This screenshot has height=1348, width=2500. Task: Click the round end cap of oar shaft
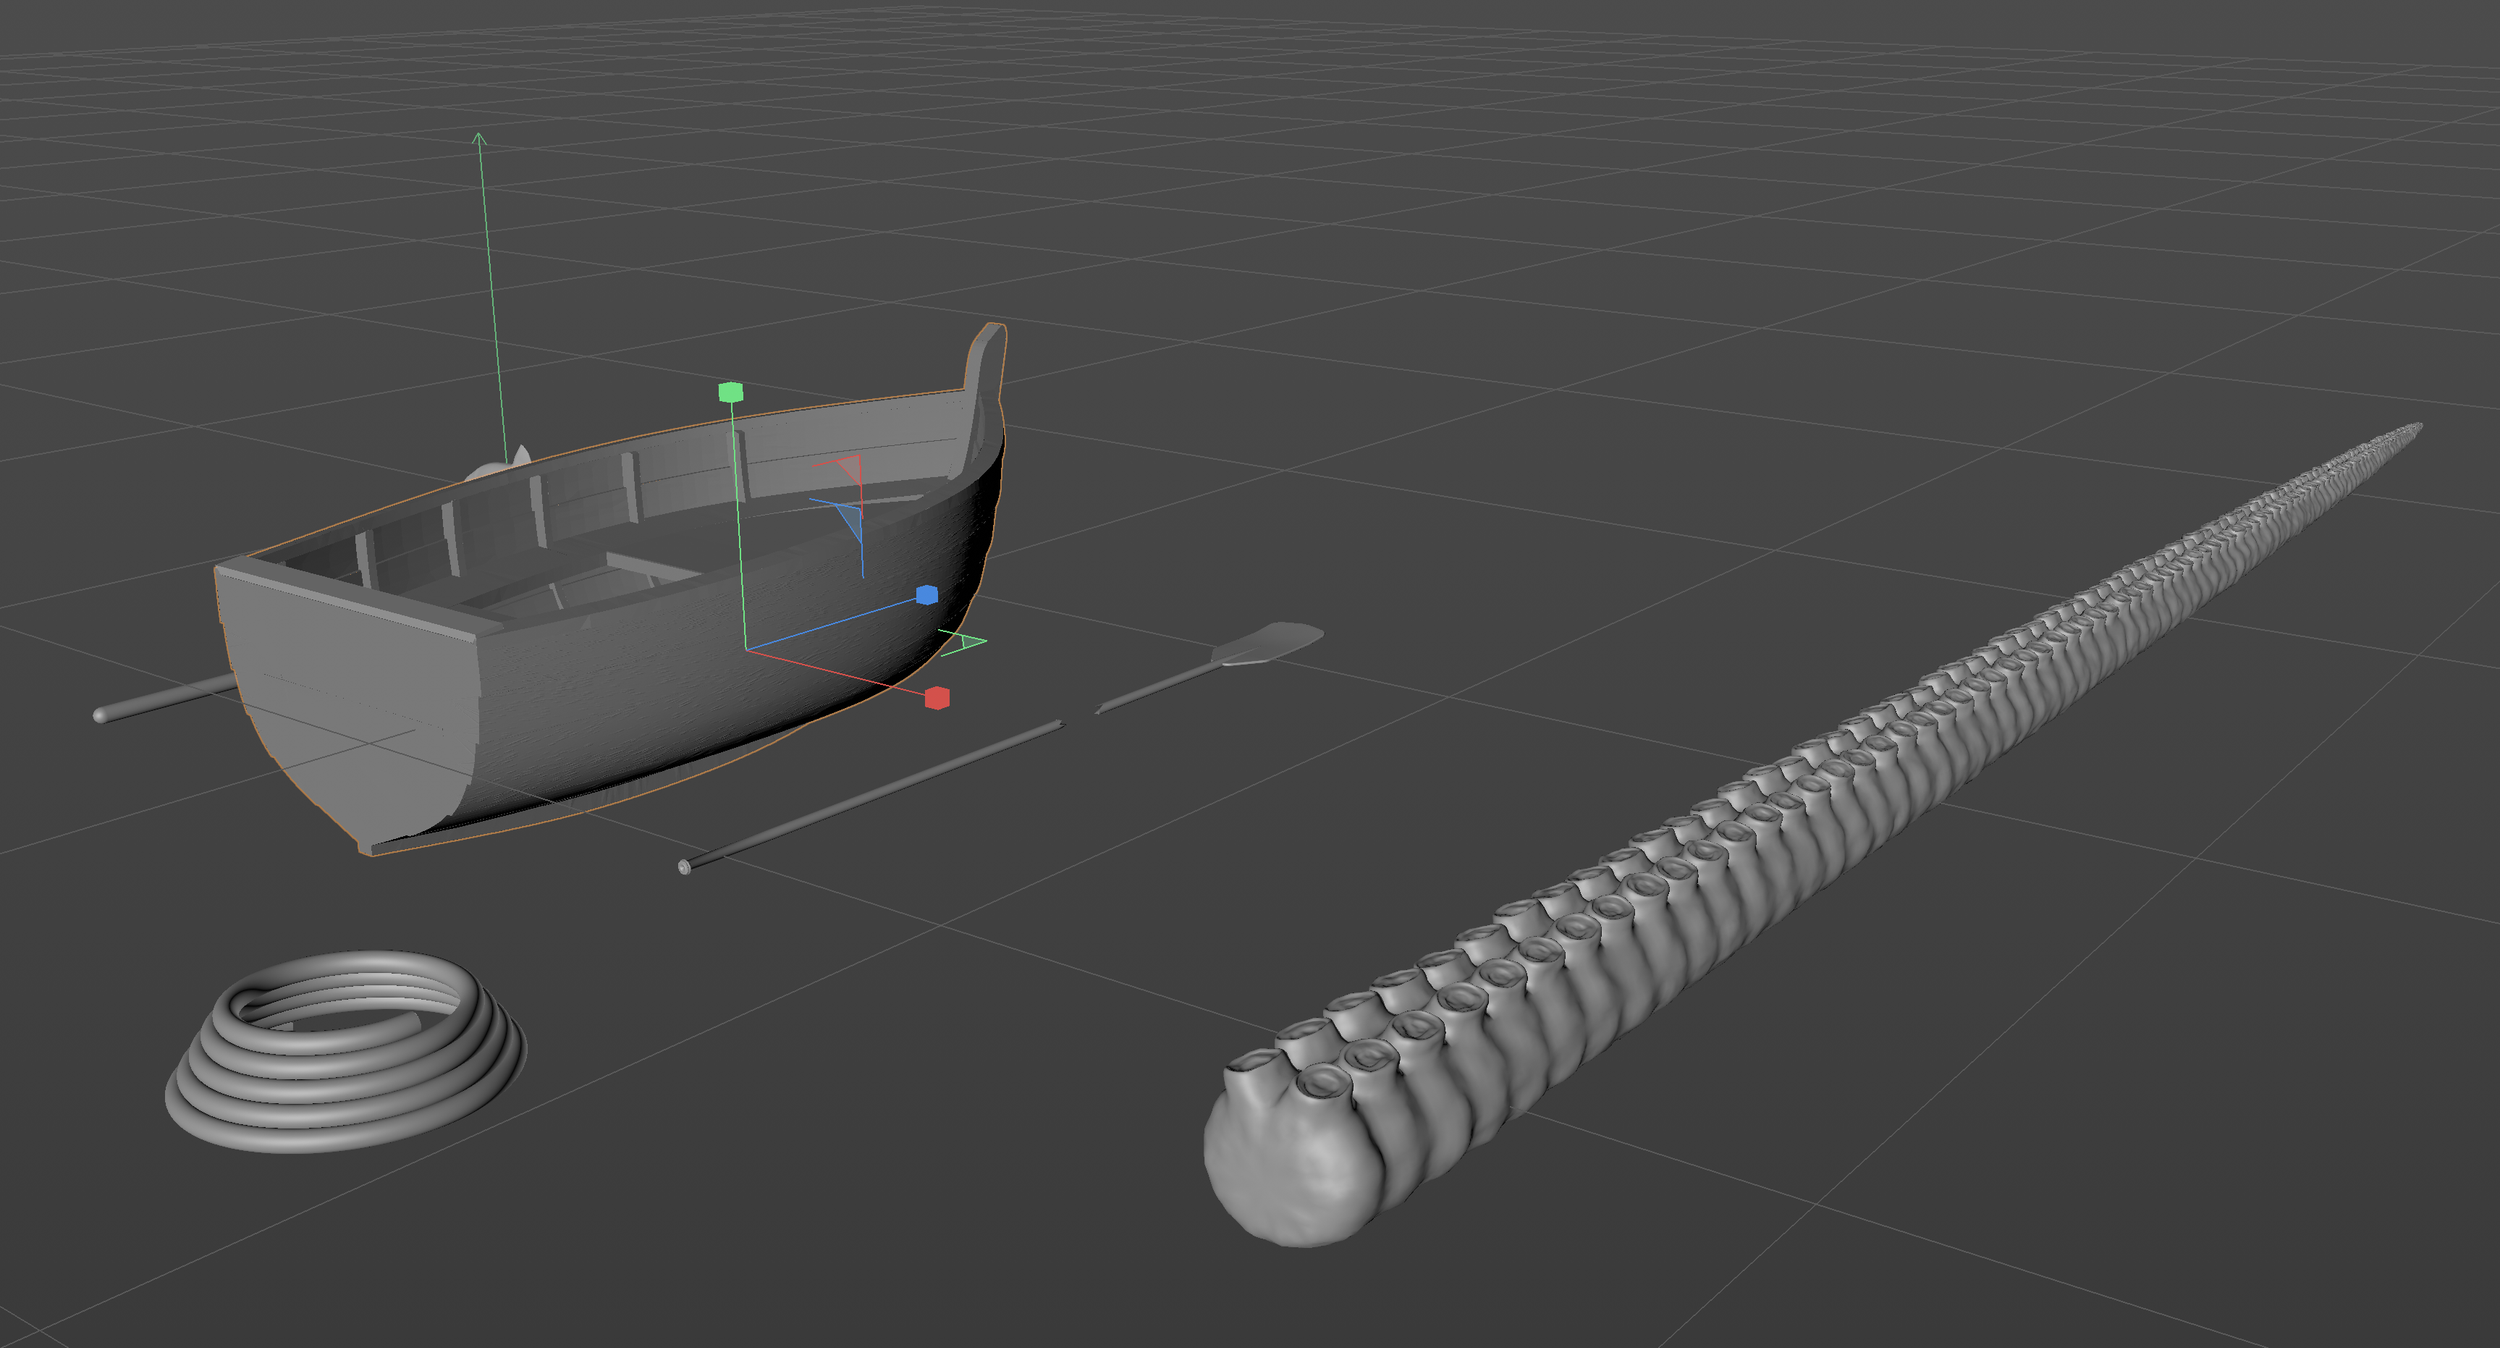point(684,867)
